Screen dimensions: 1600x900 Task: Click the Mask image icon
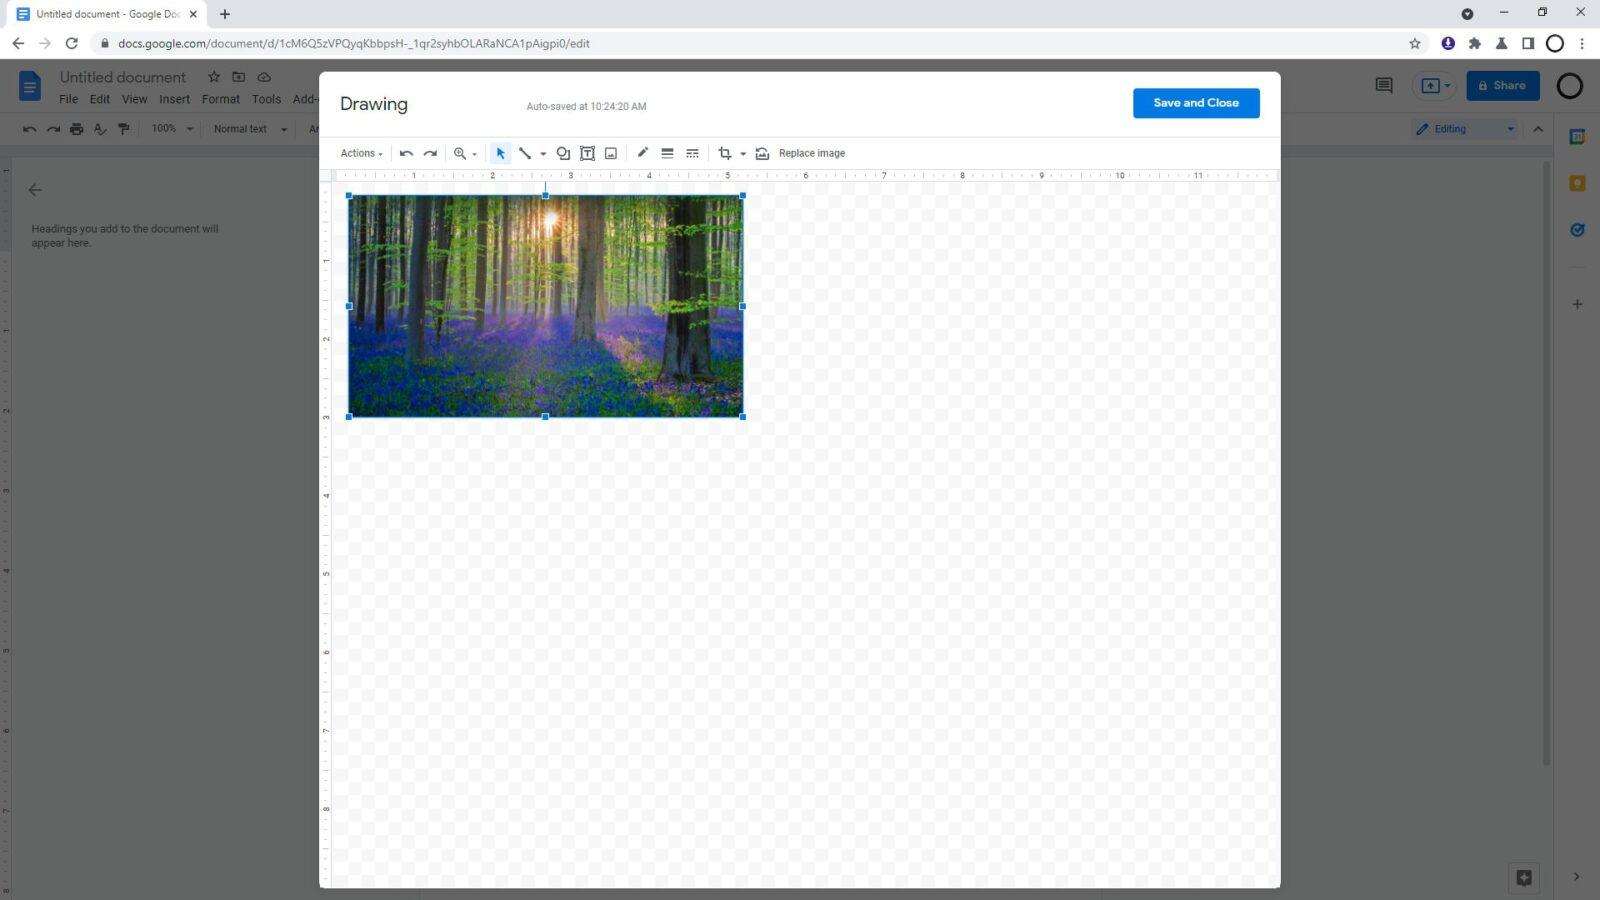[761, 153]
